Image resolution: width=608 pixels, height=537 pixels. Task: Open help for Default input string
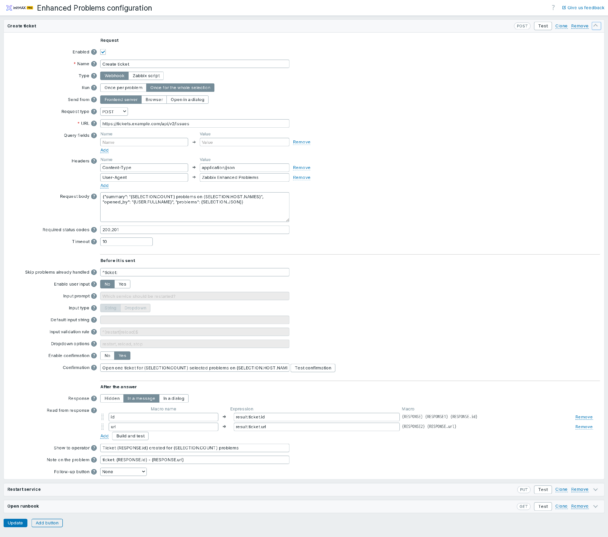[x=94, y=320]
